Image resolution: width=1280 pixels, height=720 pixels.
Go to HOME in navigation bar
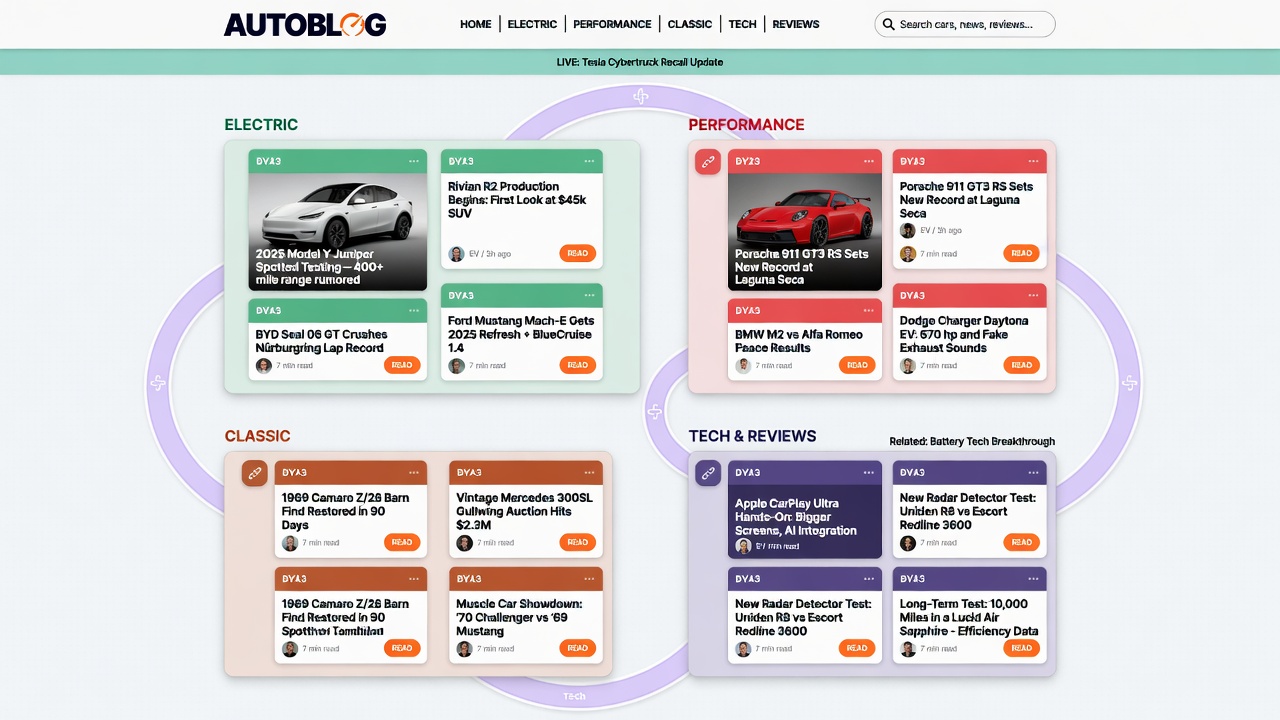pos(475,24)
